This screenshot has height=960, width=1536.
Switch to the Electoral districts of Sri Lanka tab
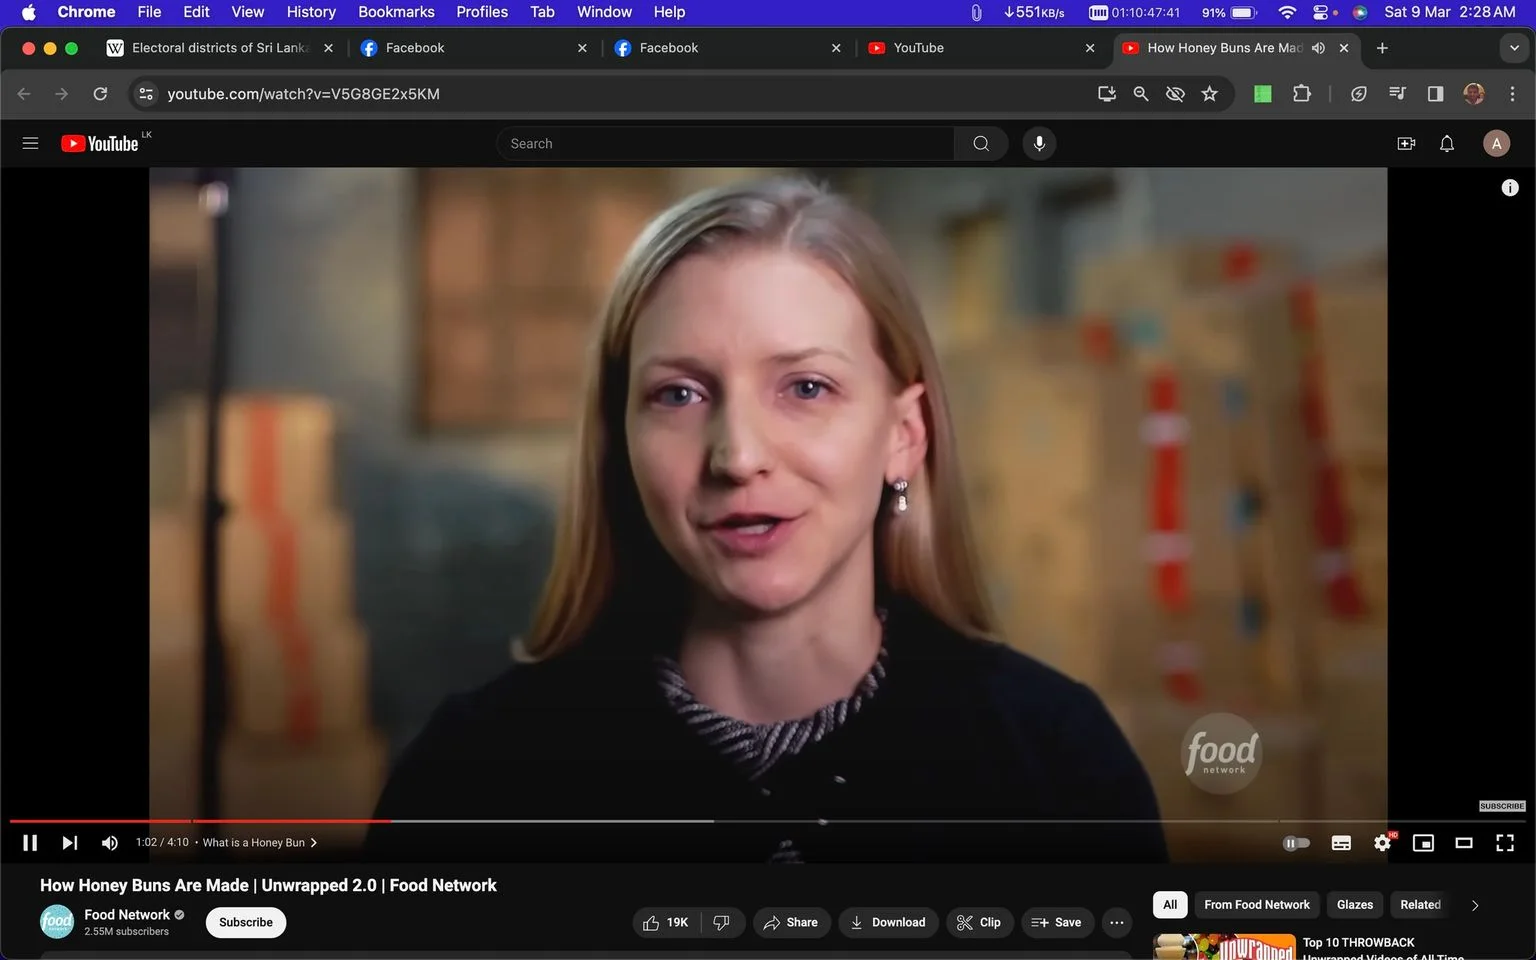click(220, 48)
